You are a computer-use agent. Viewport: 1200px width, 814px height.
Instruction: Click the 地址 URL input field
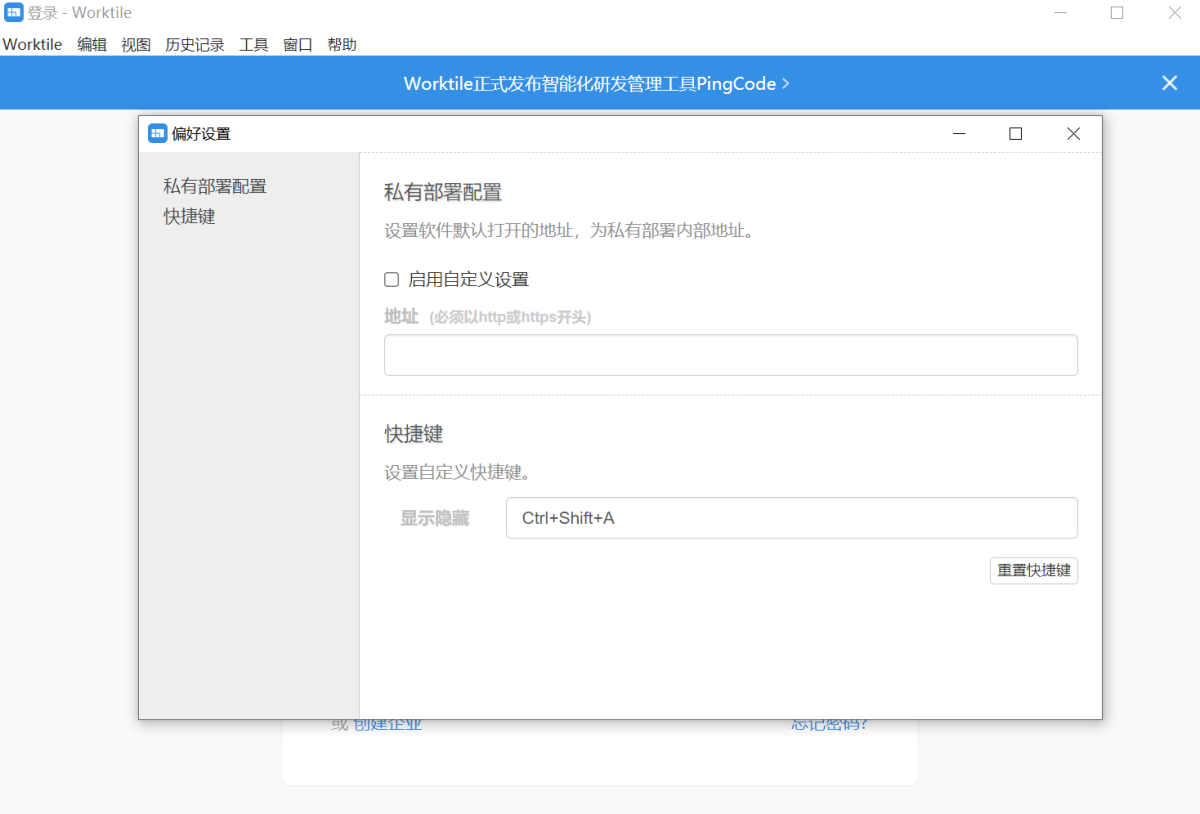coord(731,355)
